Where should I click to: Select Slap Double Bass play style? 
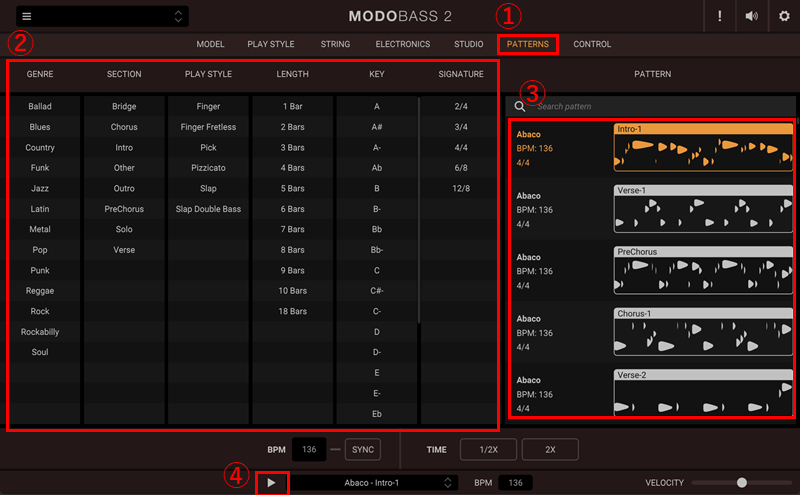[x=208, y=209]
